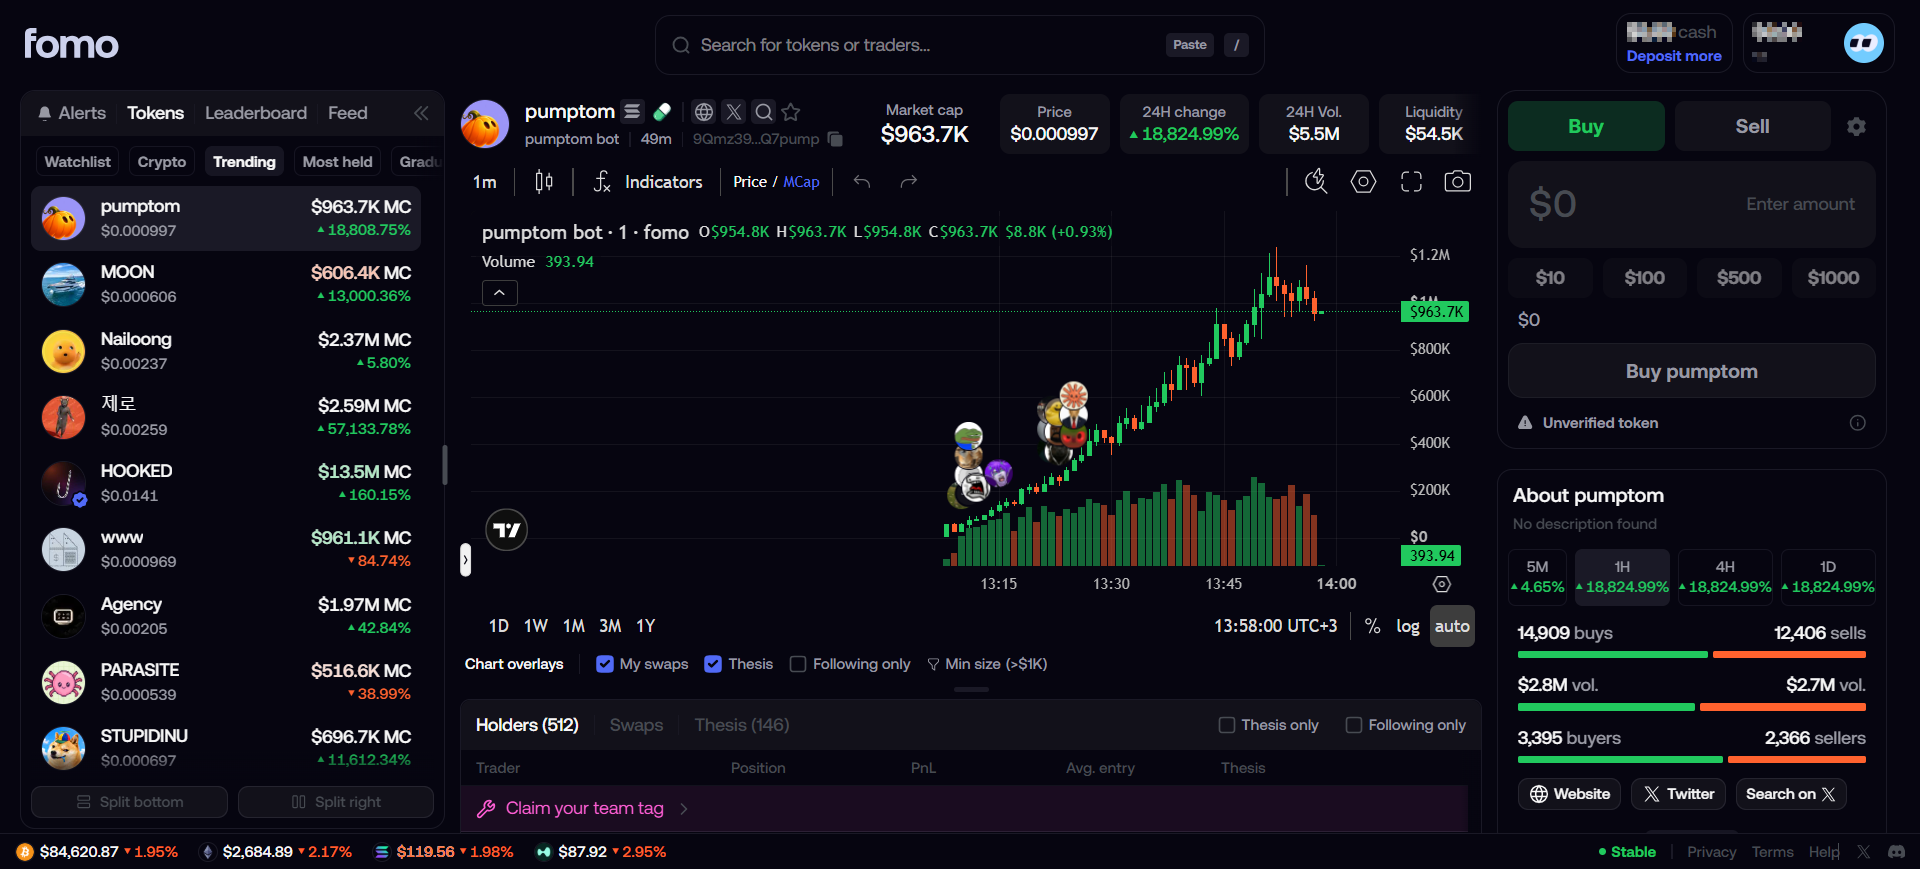Click the buys versus sells ratio bar
The image size is (1920, 869).
point(1692,655)
